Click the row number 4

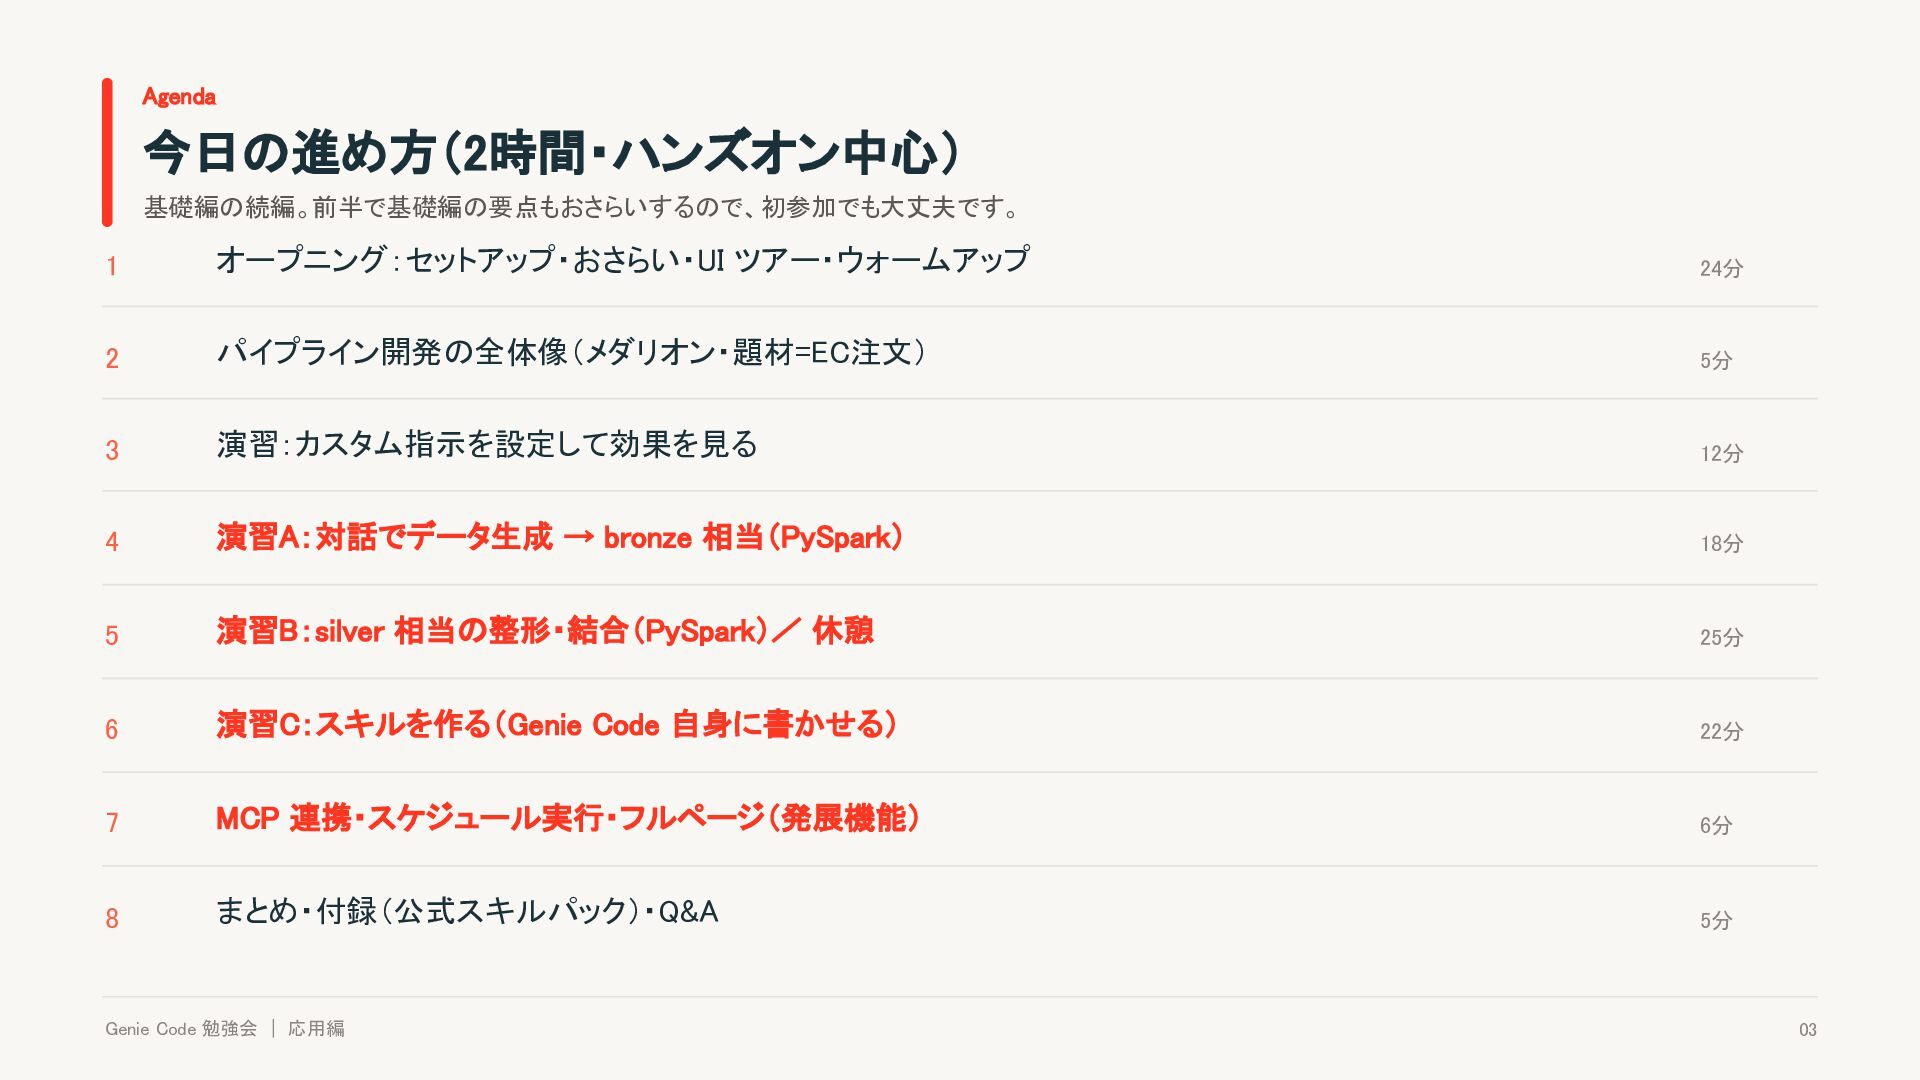tap(112, 542)
